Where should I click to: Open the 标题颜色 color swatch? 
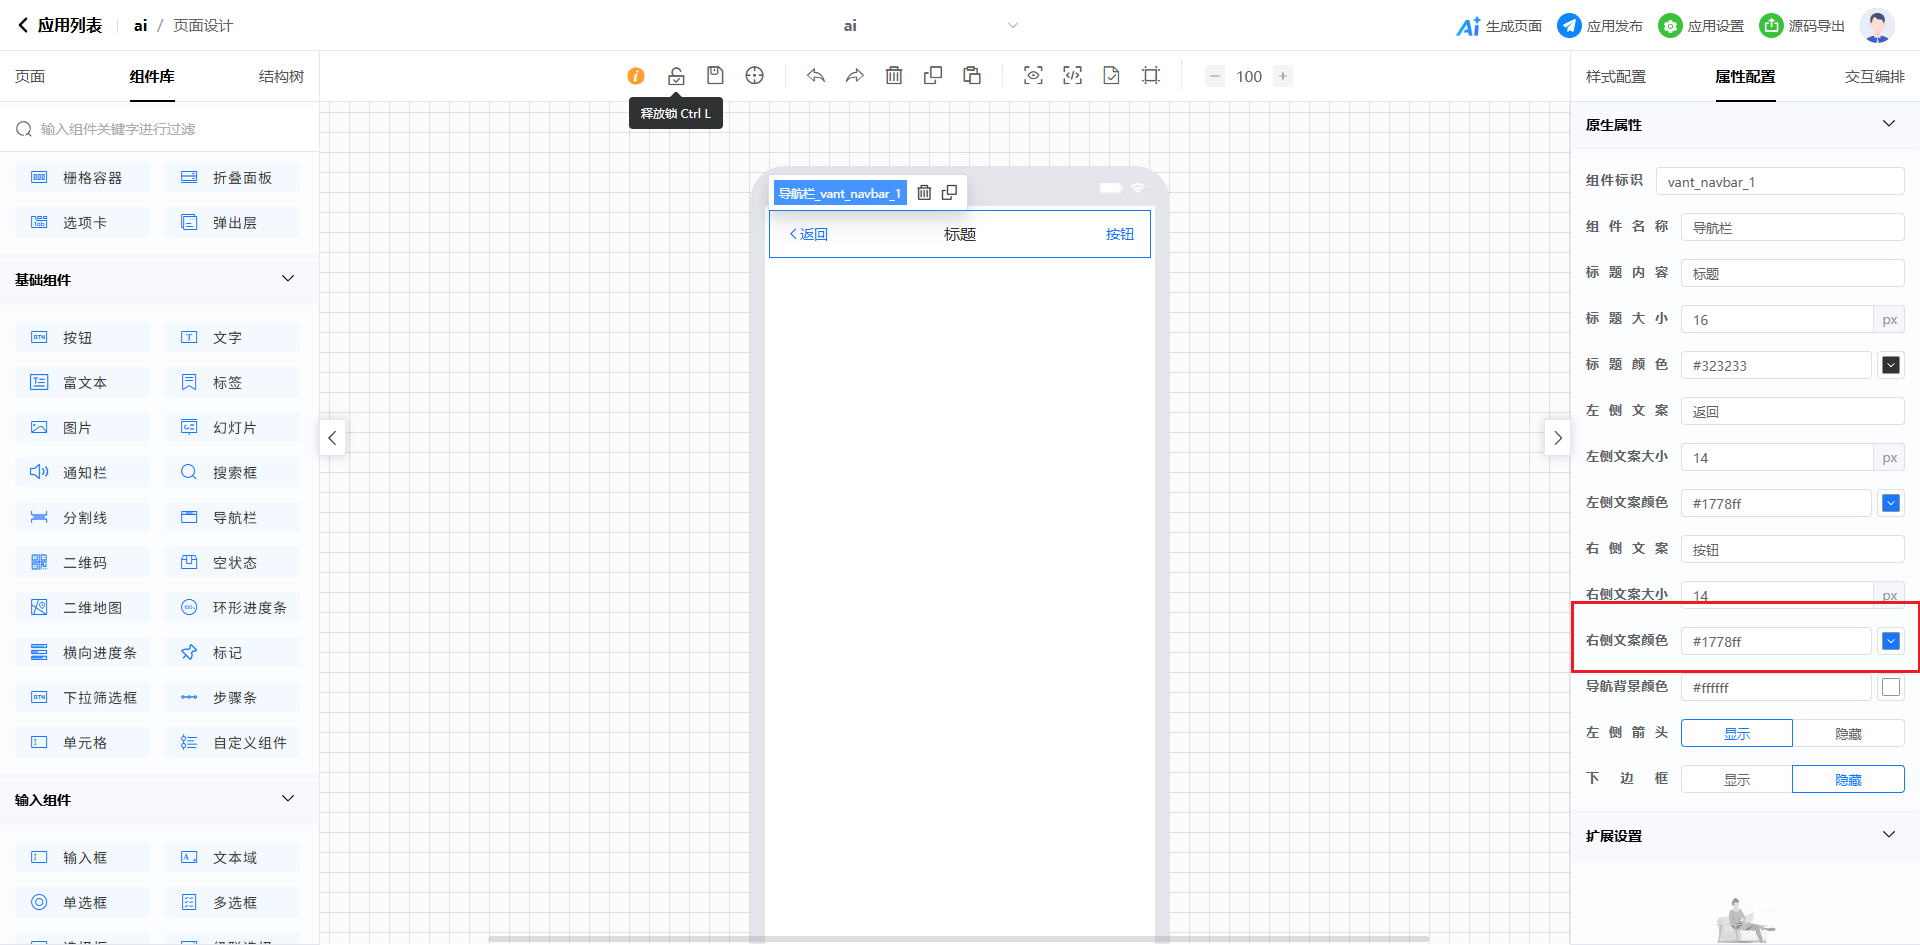1890,365
